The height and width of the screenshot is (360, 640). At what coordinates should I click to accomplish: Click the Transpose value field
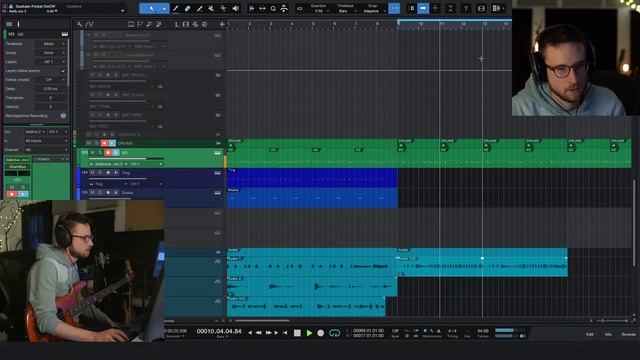[51, 98]
